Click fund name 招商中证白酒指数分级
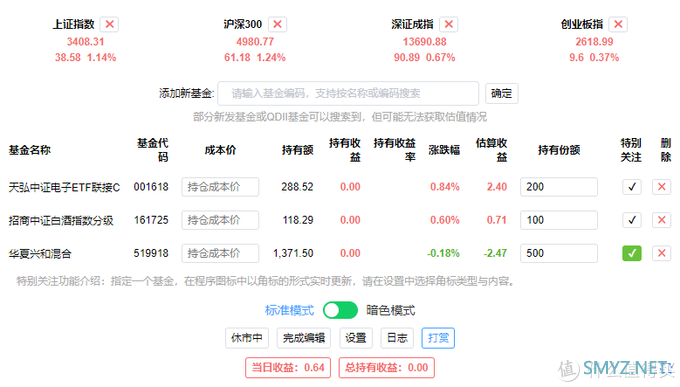 (61, 220)
